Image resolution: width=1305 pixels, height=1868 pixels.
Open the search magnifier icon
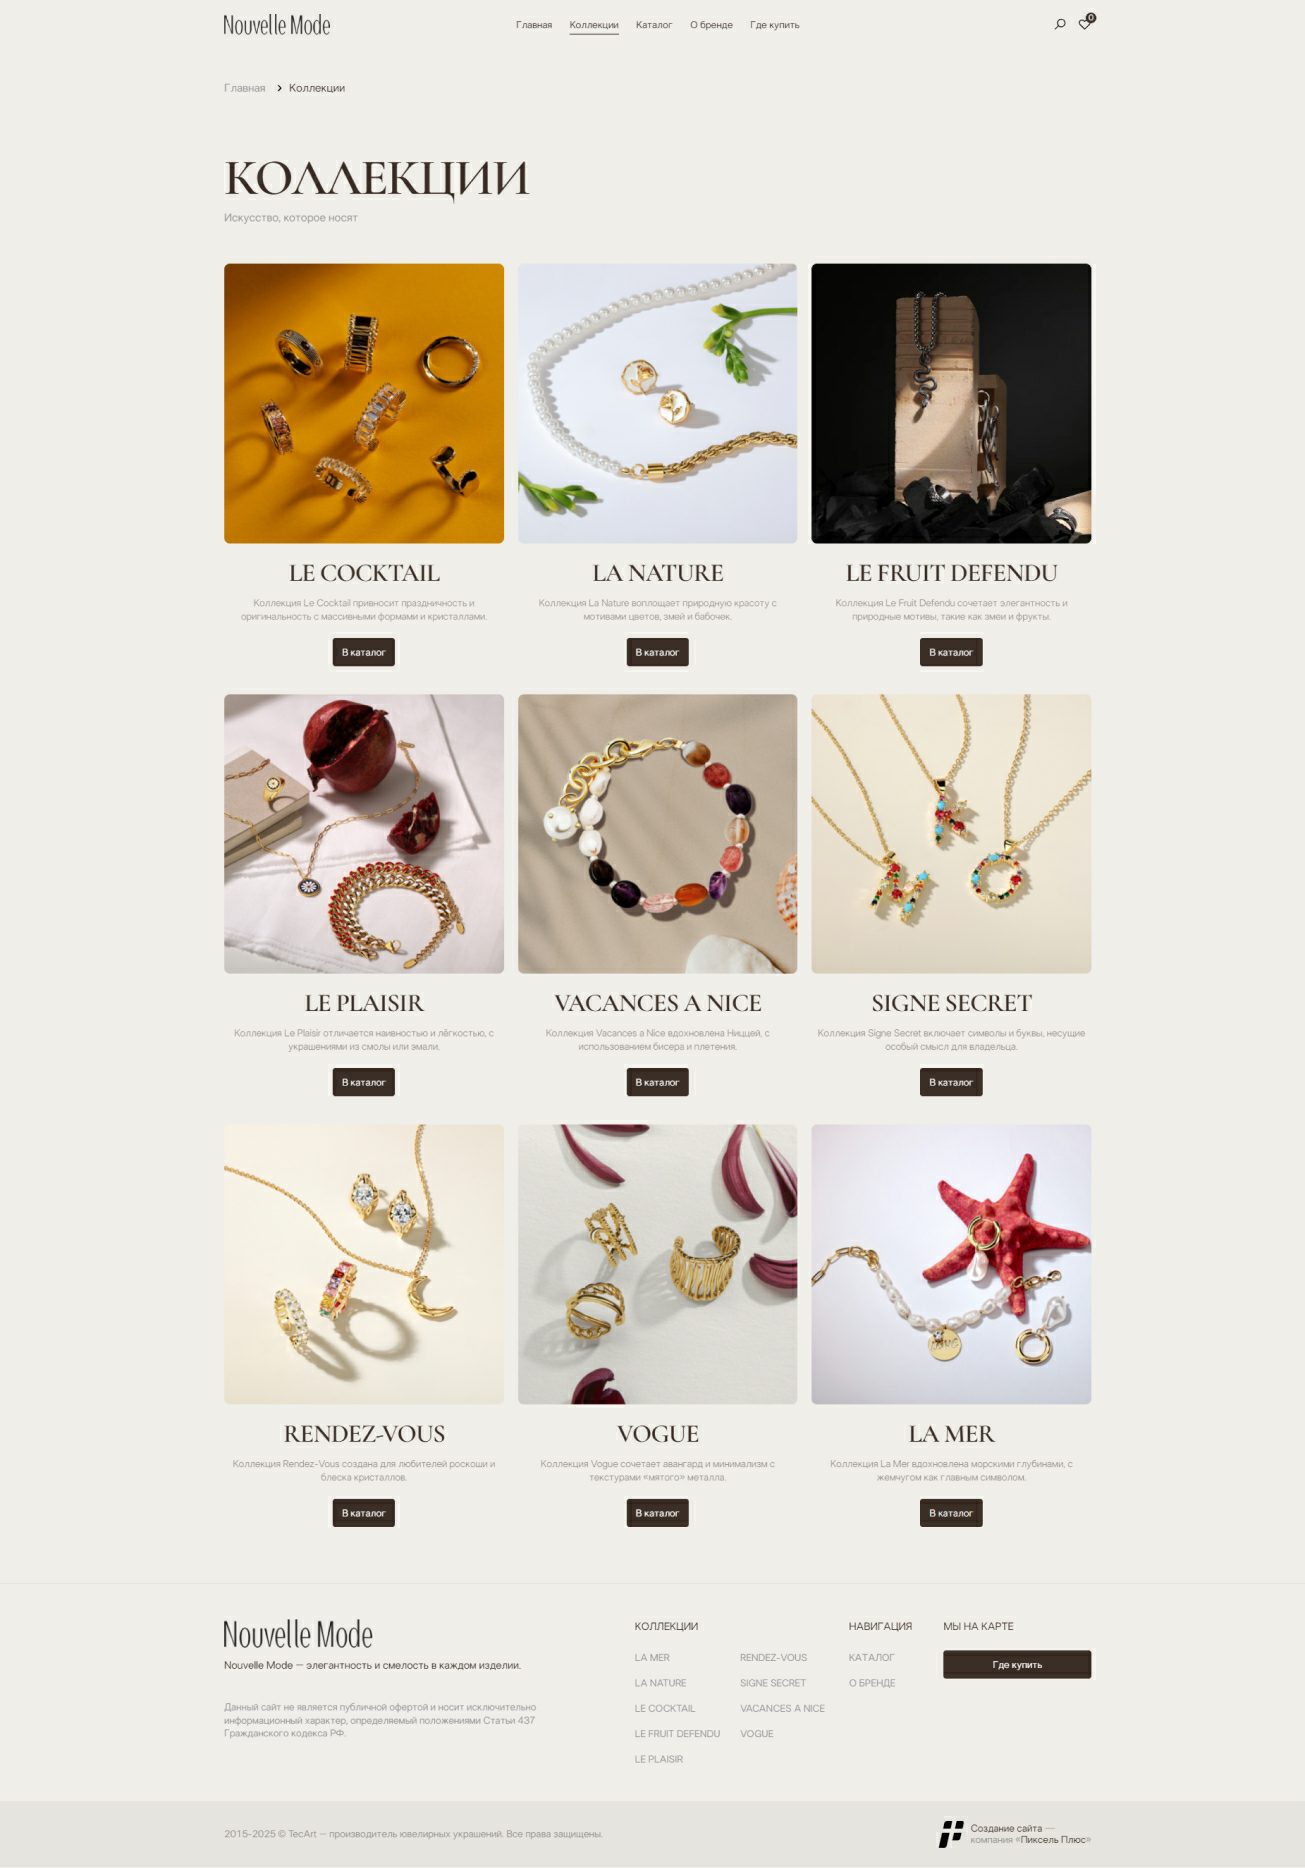click(1060, 24)
